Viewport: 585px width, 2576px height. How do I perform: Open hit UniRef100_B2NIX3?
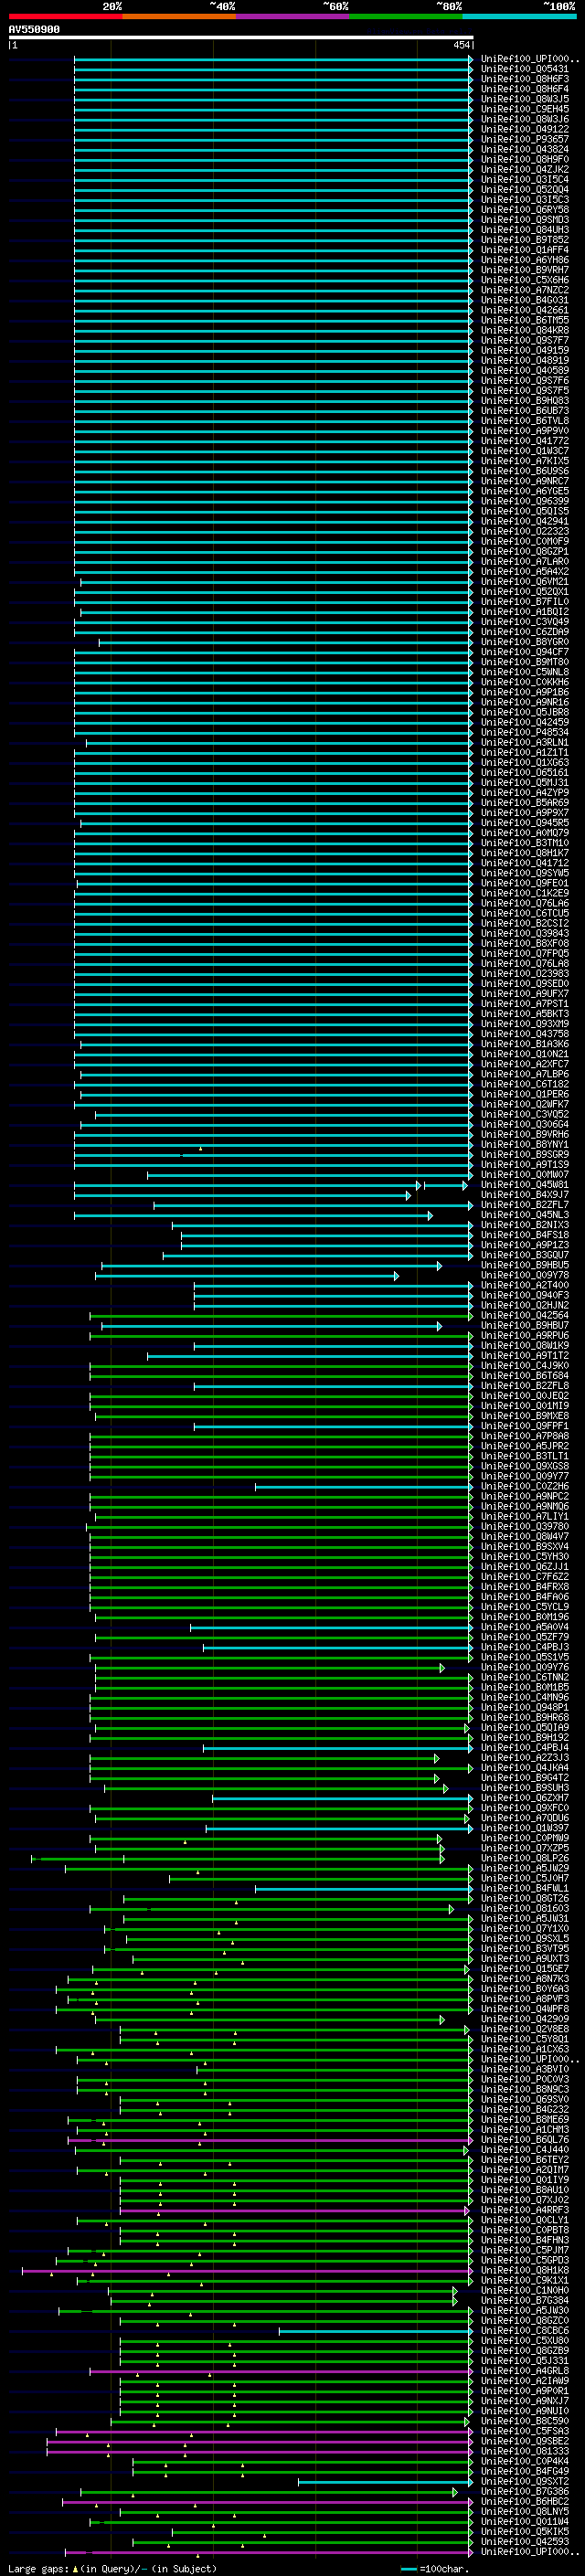(x=525, y=1225)
